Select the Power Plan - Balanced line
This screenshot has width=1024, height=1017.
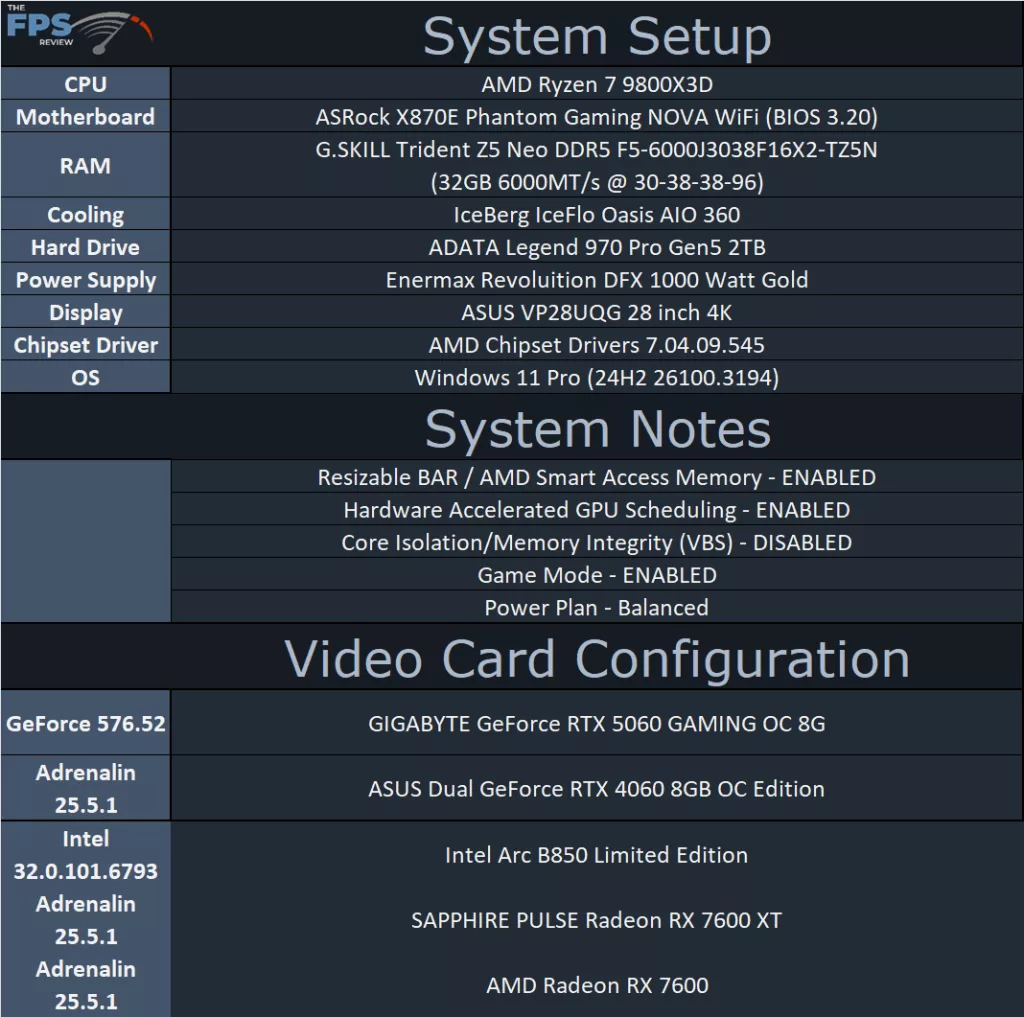pyautogui.click(x=597, y=608)
